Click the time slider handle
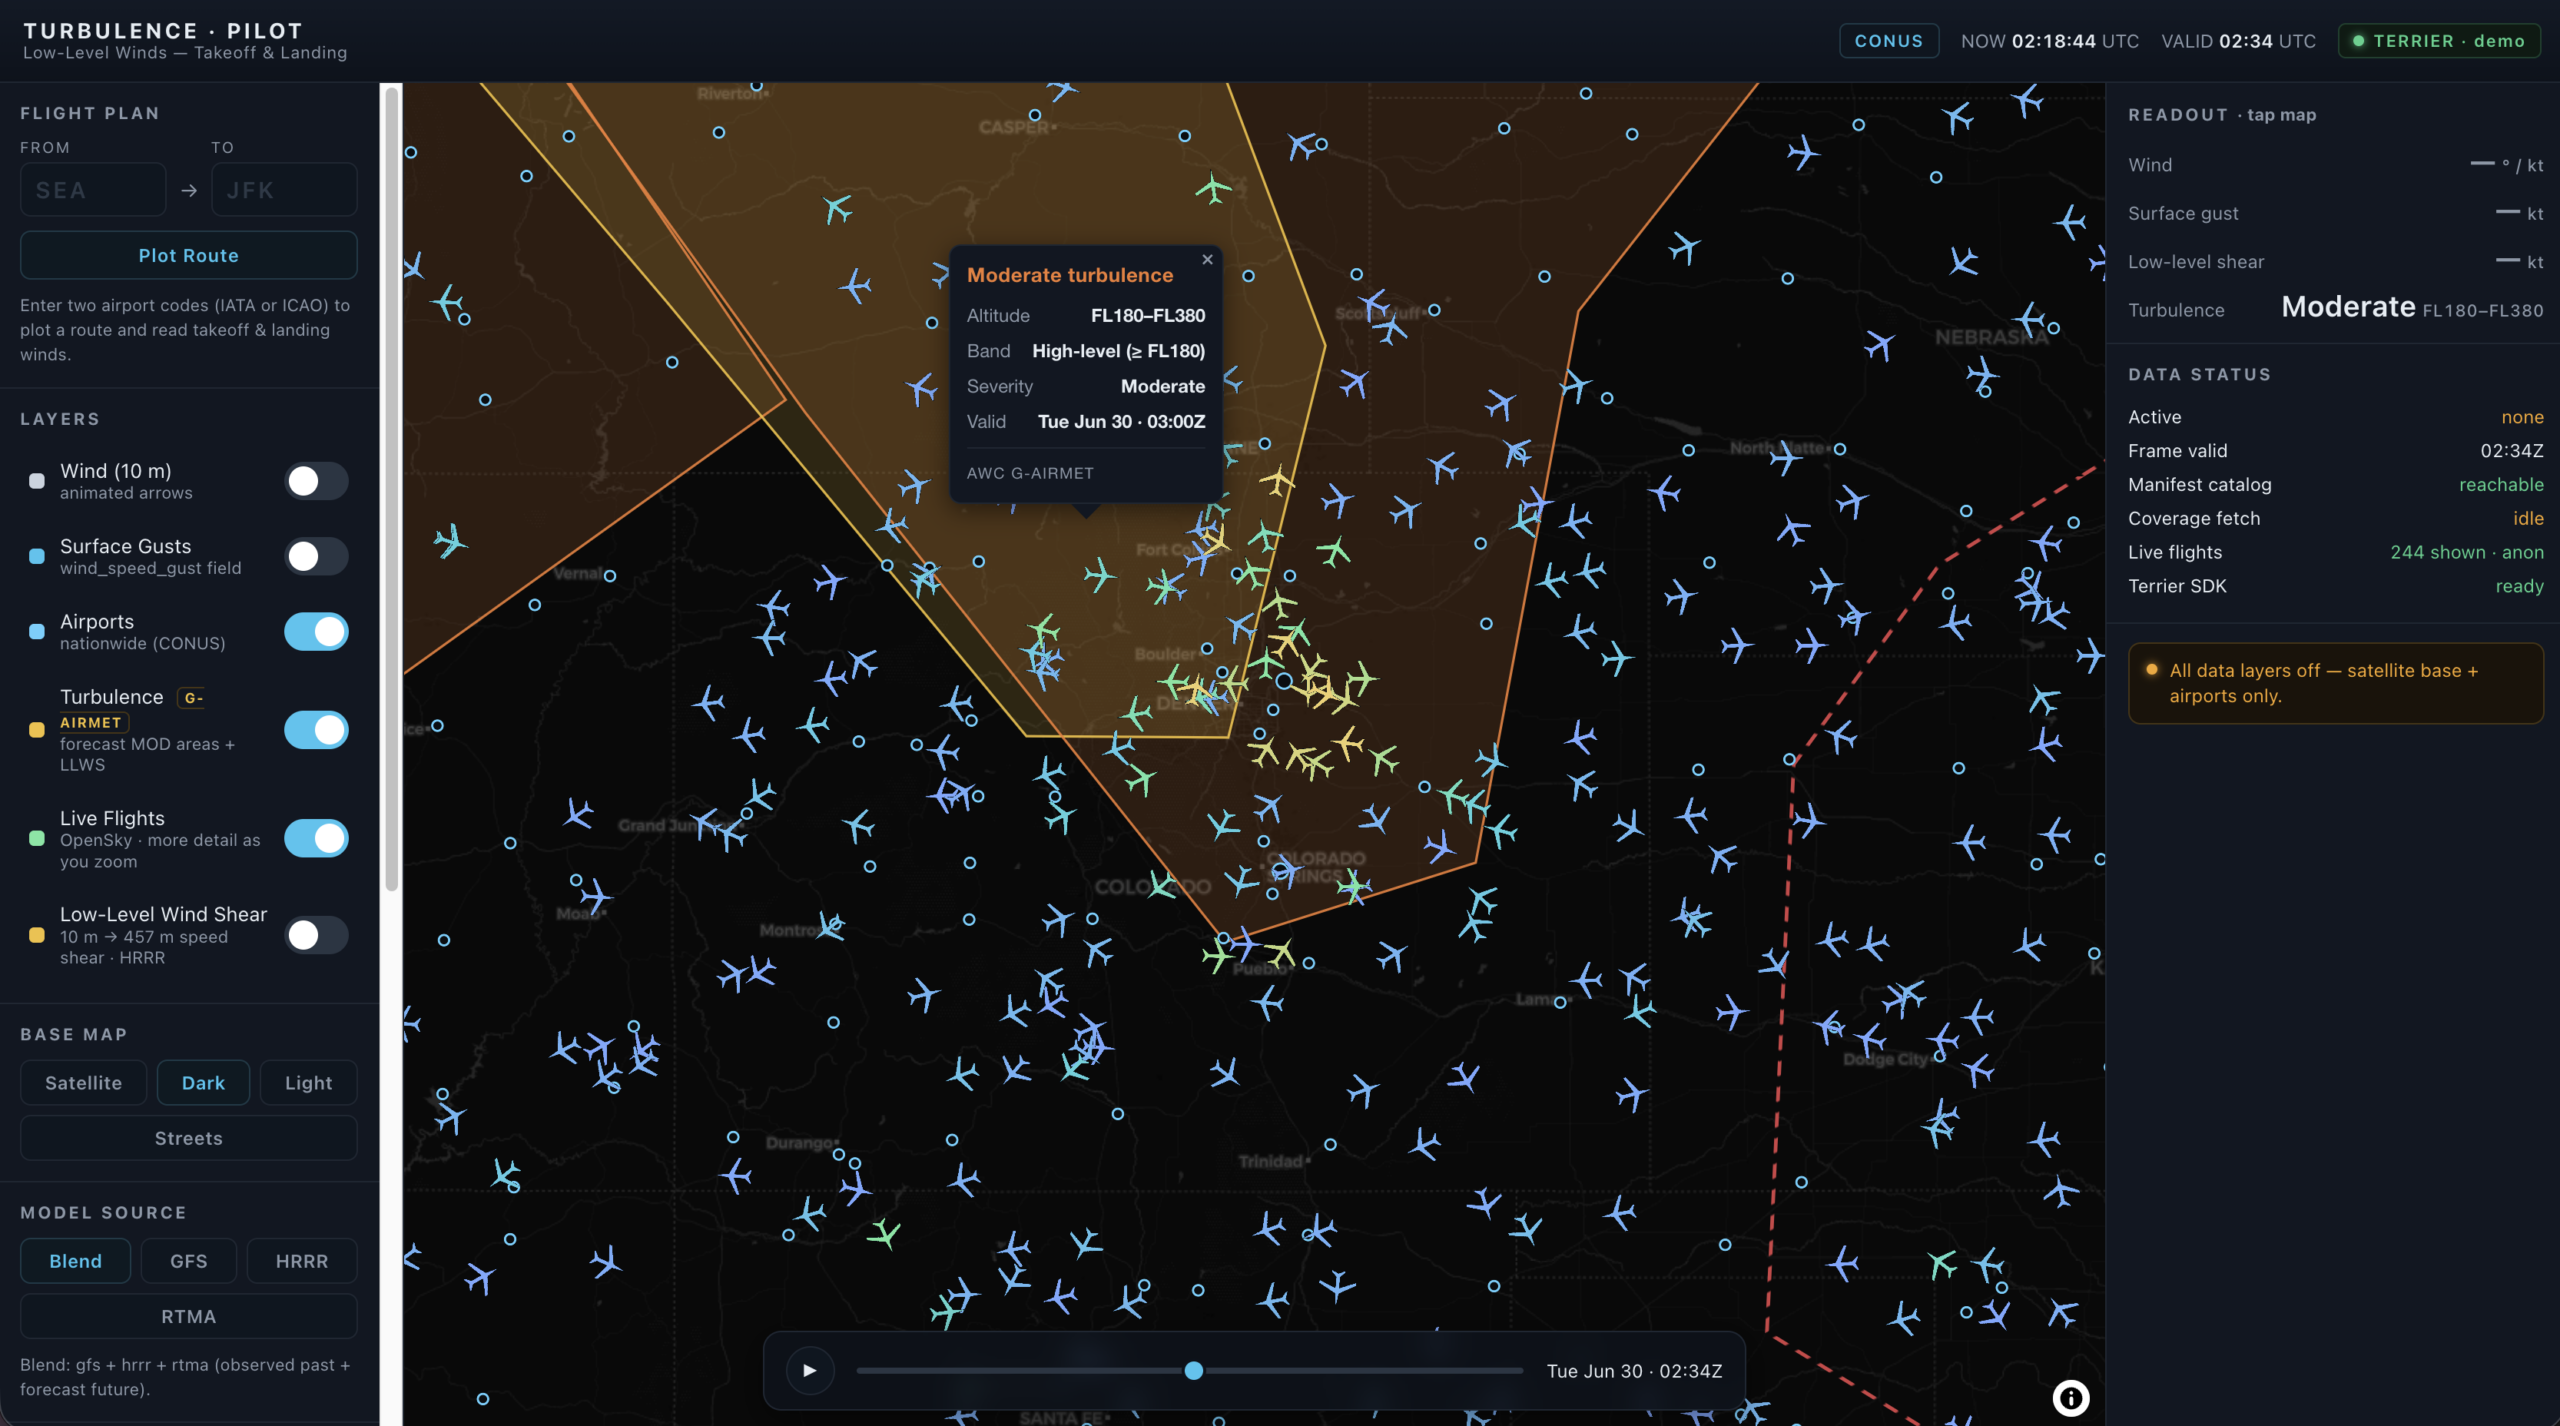 (x=1193, y=1370)
